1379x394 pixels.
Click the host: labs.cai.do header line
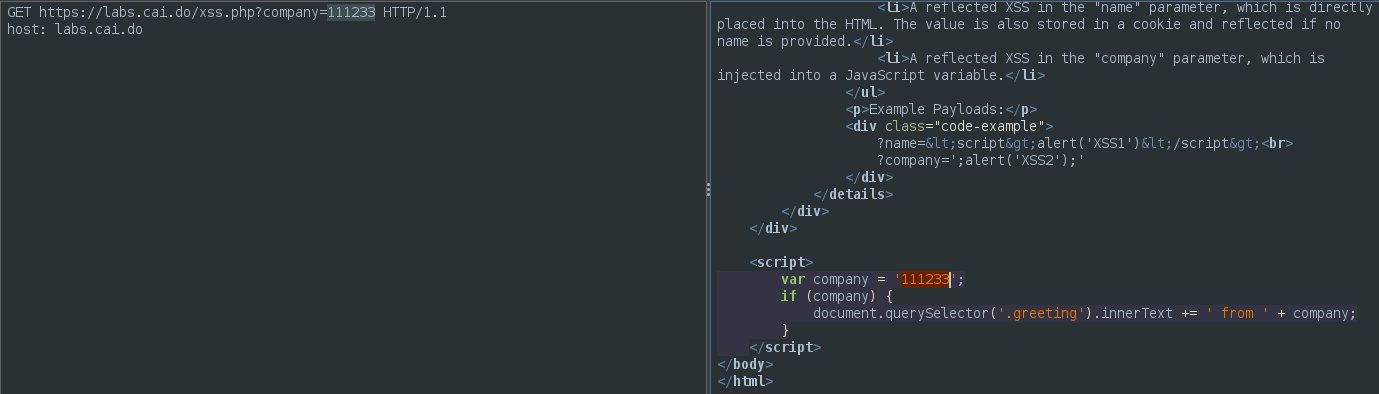[x=74, y=30]
